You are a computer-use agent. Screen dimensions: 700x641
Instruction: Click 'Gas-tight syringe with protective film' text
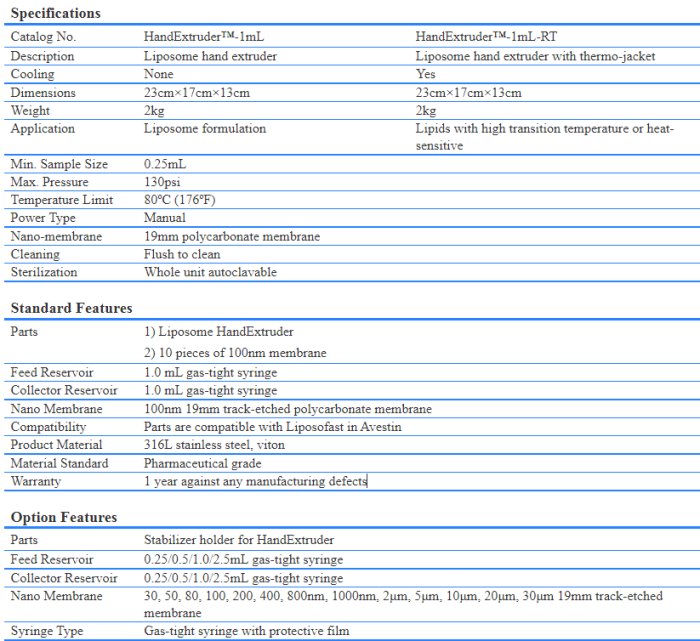[x=247, y=631]
